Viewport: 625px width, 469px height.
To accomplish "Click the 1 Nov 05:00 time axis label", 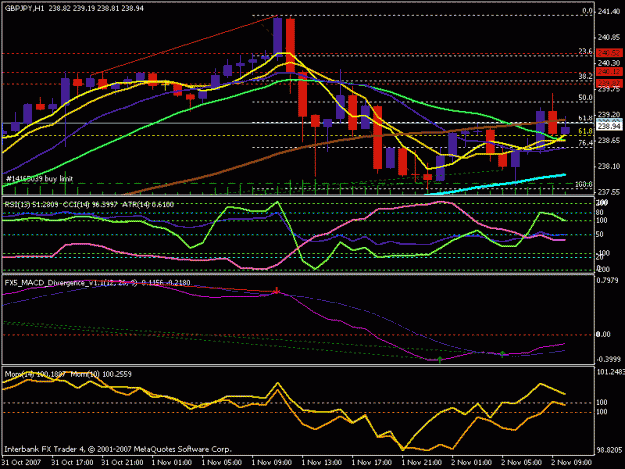I will pos(222,463).
